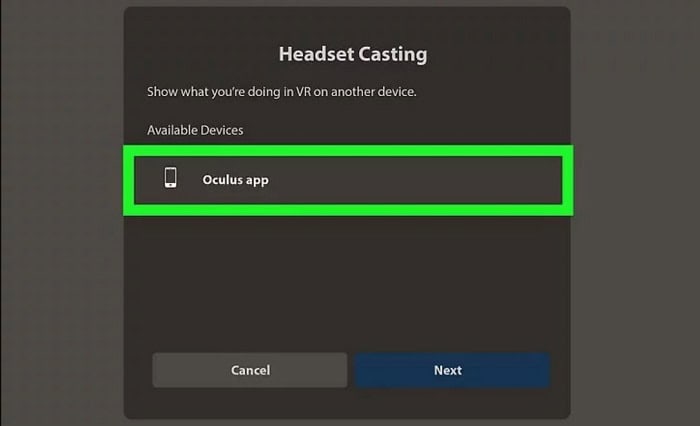Click the word Headset in the title
Viewport: 700px width, 426px height.
tap(316, 54)
